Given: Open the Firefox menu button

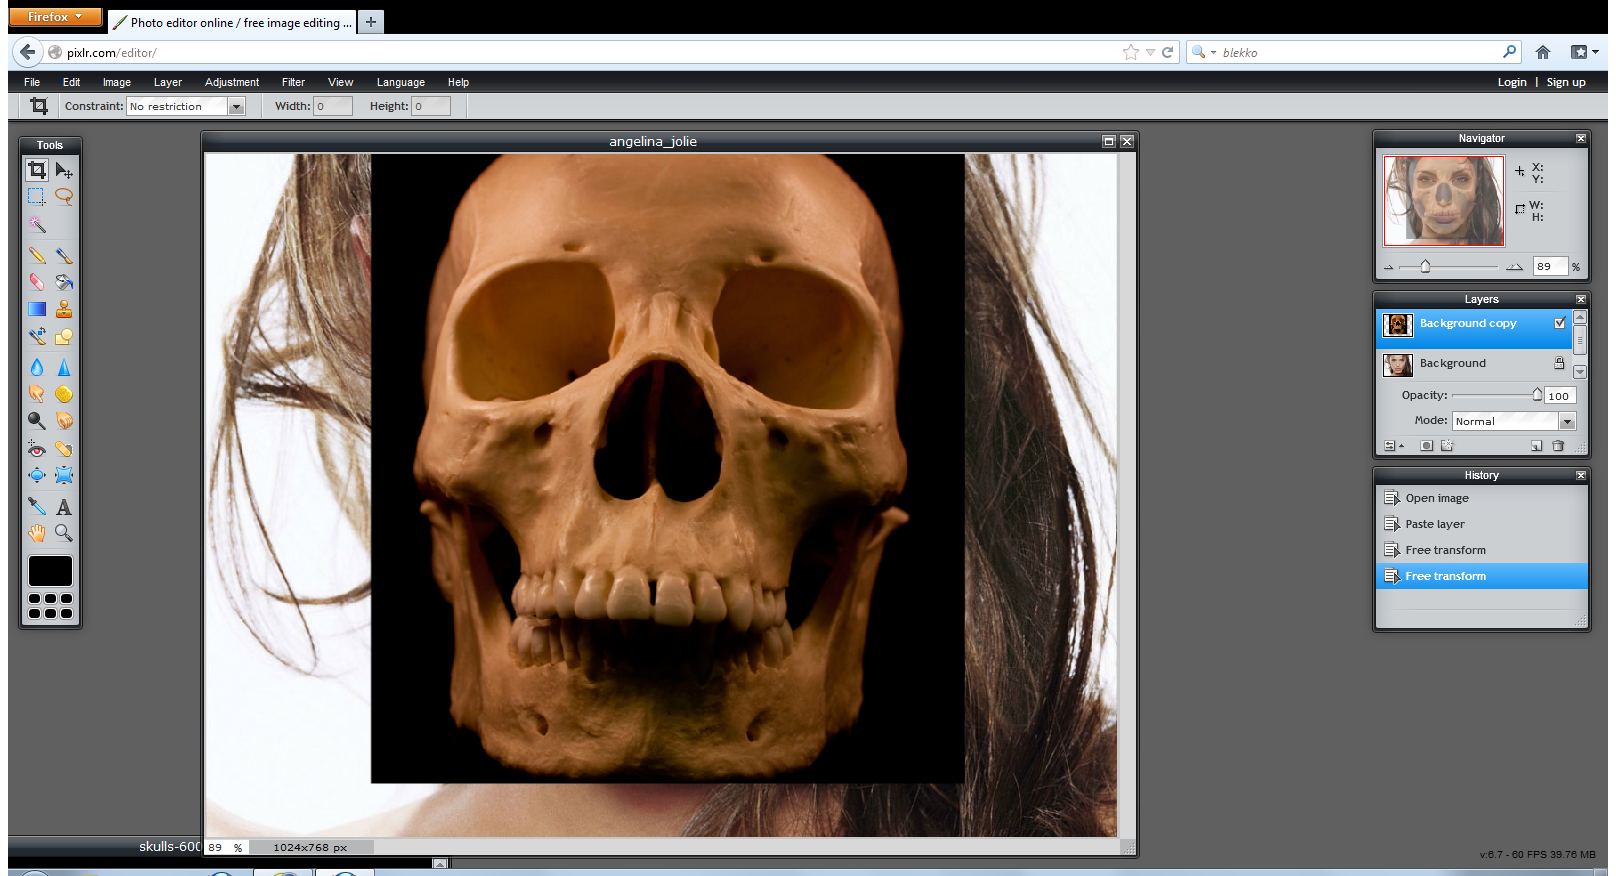Looking at the screenshot, I should click(x=55, y=16).
